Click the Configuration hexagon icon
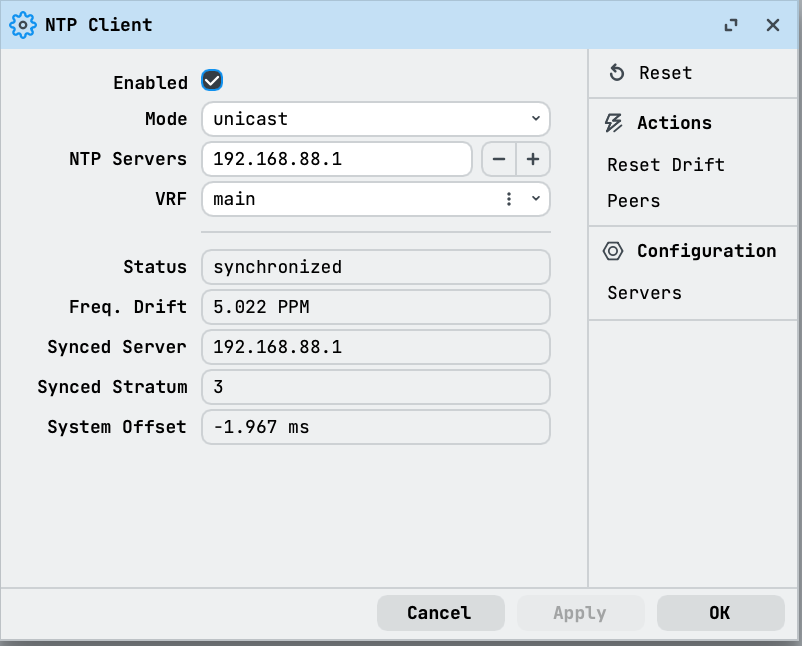The image size is (802, 646). click(x=613, y=251)
